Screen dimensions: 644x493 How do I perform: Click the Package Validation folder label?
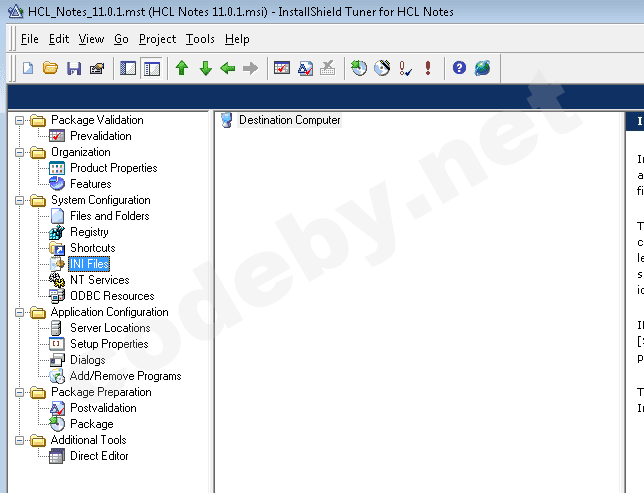coord(97,120)
